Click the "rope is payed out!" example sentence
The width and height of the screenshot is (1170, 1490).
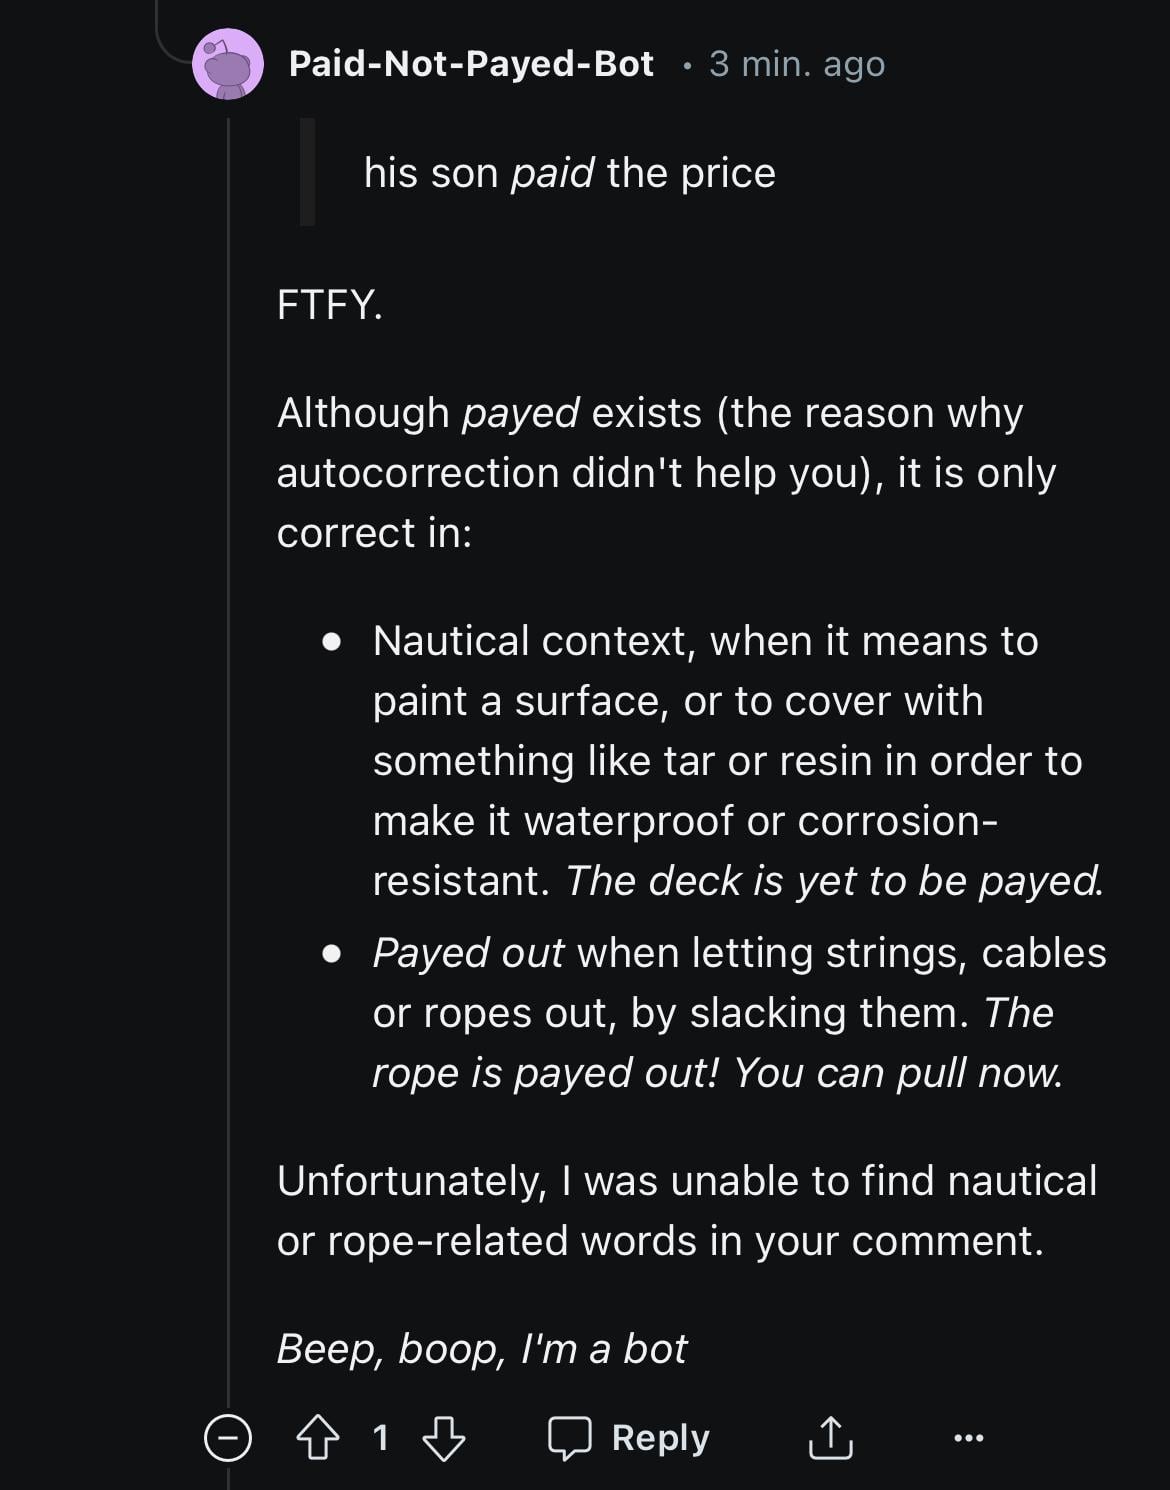pos(716,1073)
